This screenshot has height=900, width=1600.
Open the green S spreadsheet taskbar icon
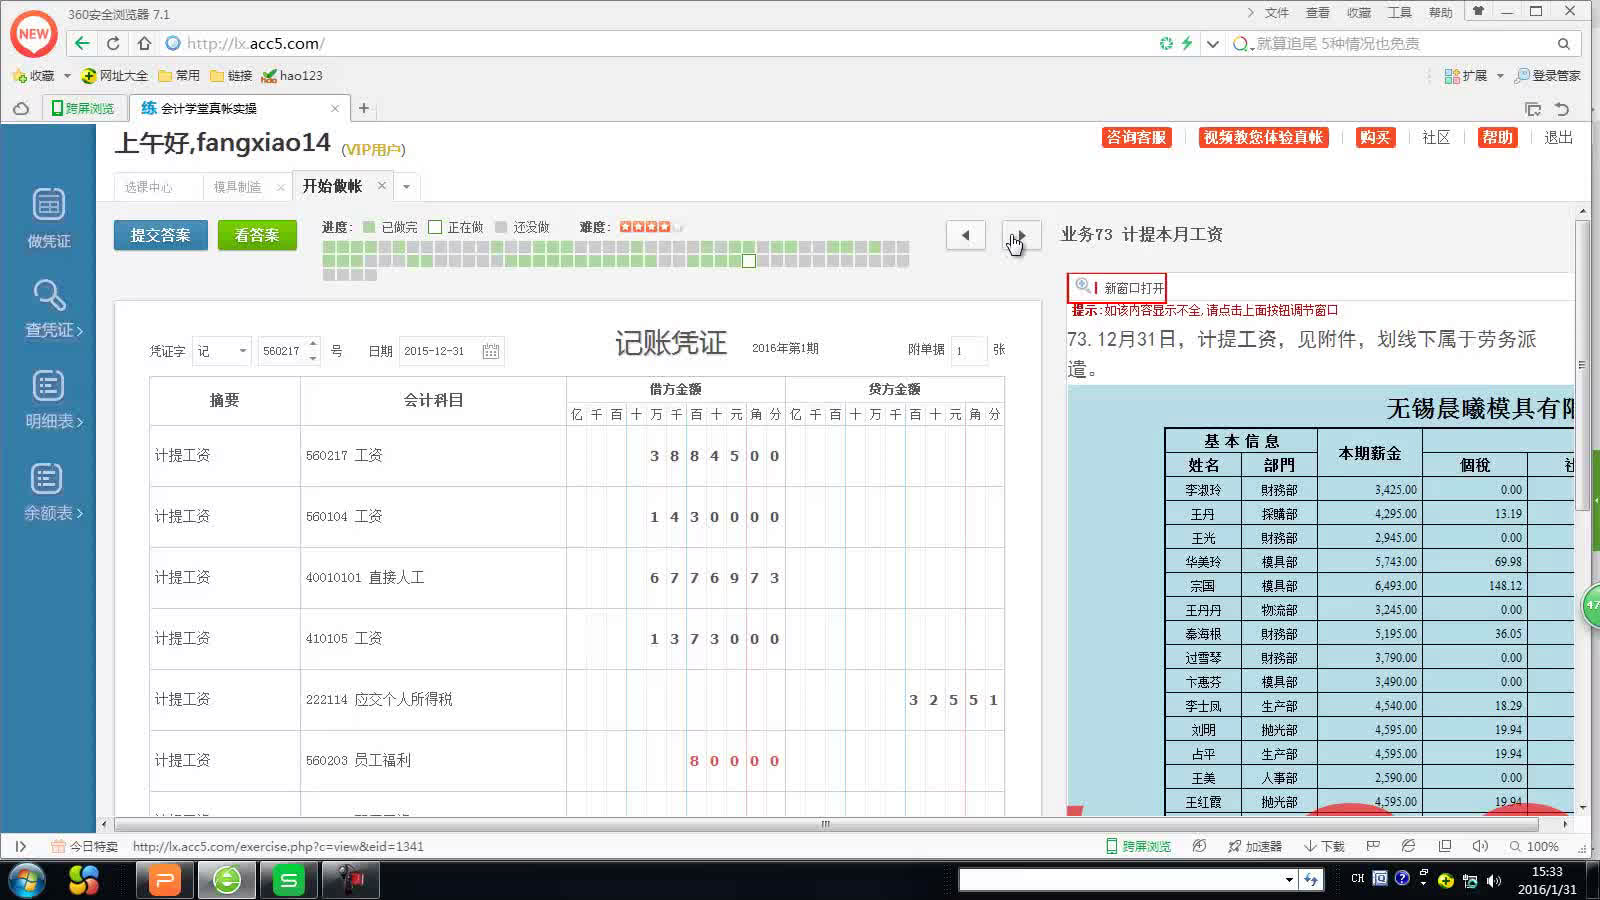click(289, 880)
